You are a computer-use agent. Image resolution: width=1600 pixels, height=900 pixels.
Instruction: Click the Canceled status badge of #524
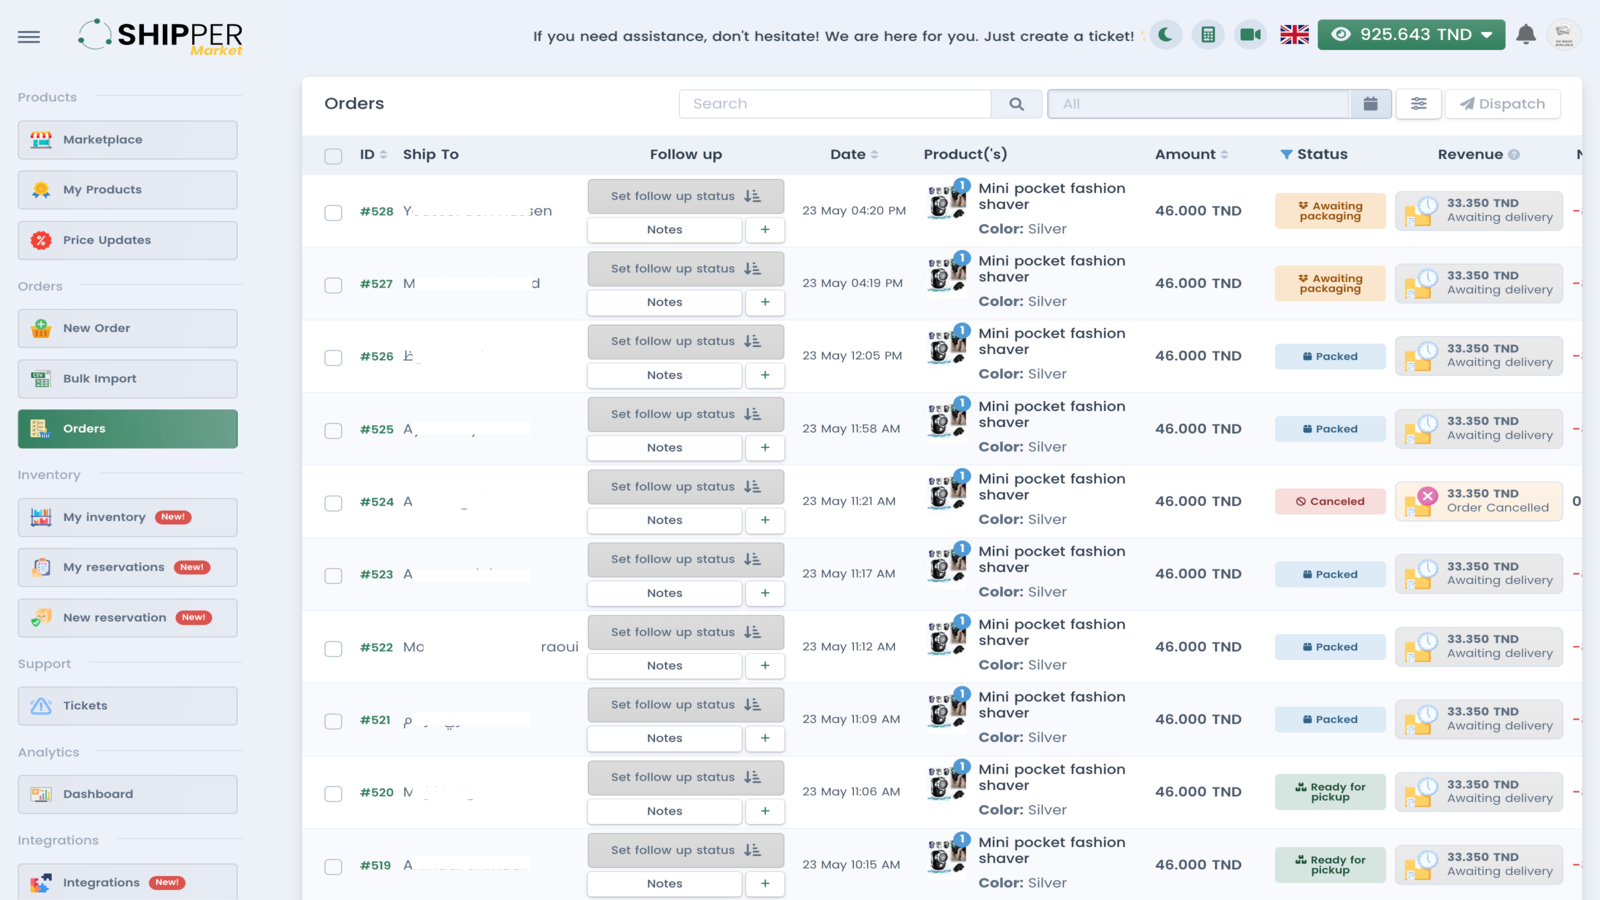1330,502
